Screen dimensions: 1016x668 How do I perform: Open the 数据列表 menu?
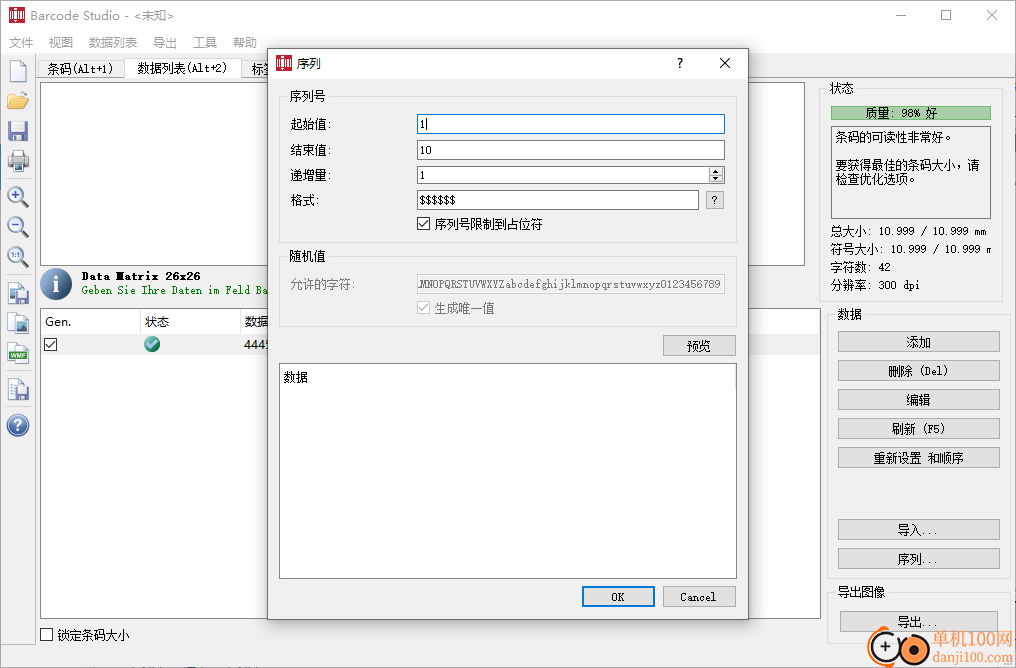(x=113, y=43)
